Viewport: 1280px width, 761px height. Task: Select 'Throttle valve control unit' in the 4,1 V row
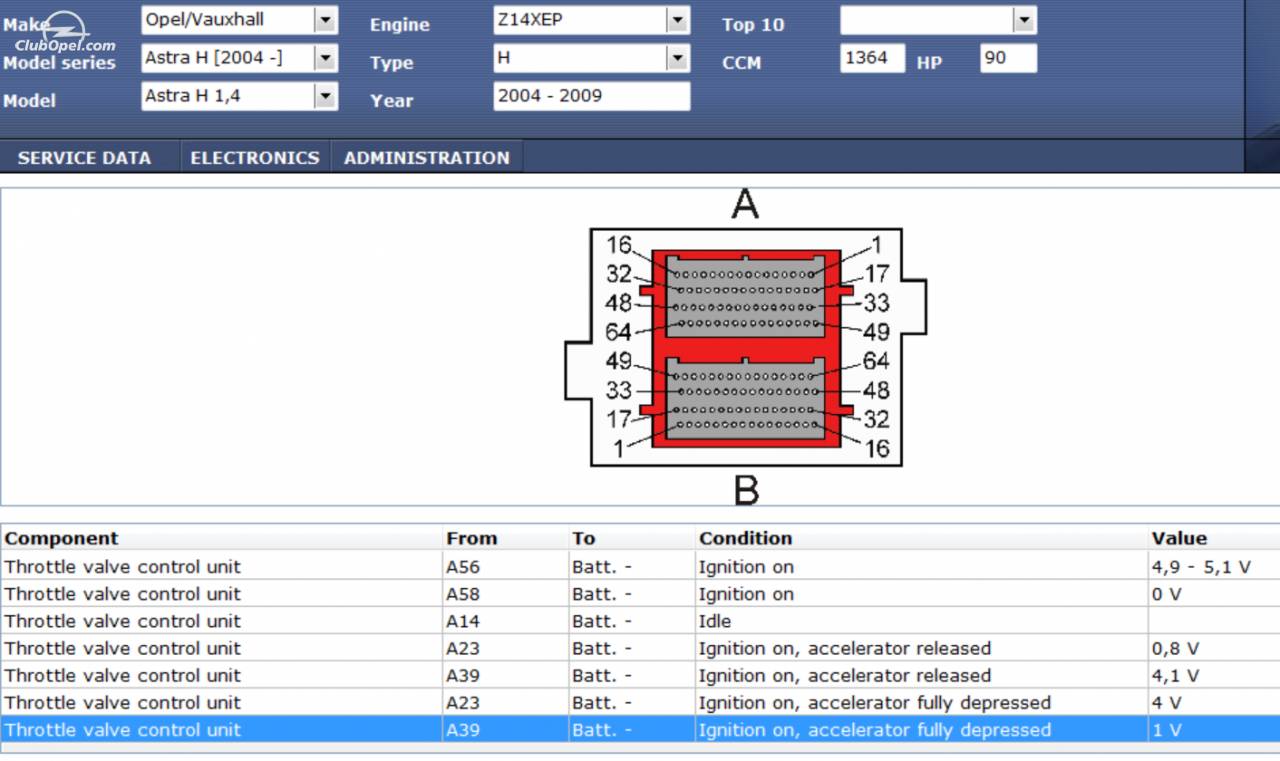coord(221,675)
